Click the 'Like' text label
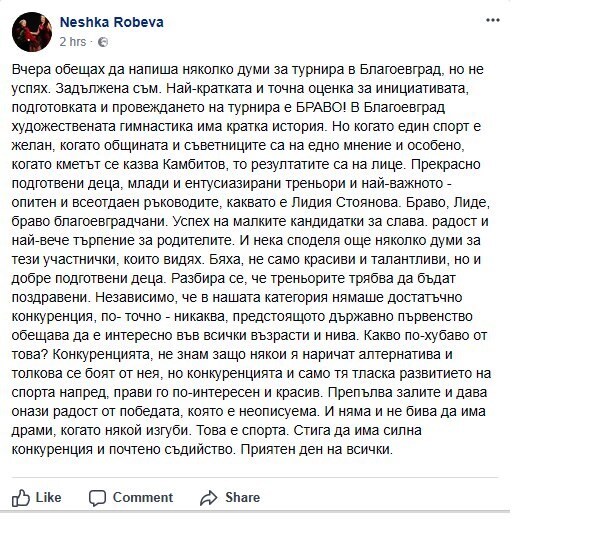 coord(48,498)
